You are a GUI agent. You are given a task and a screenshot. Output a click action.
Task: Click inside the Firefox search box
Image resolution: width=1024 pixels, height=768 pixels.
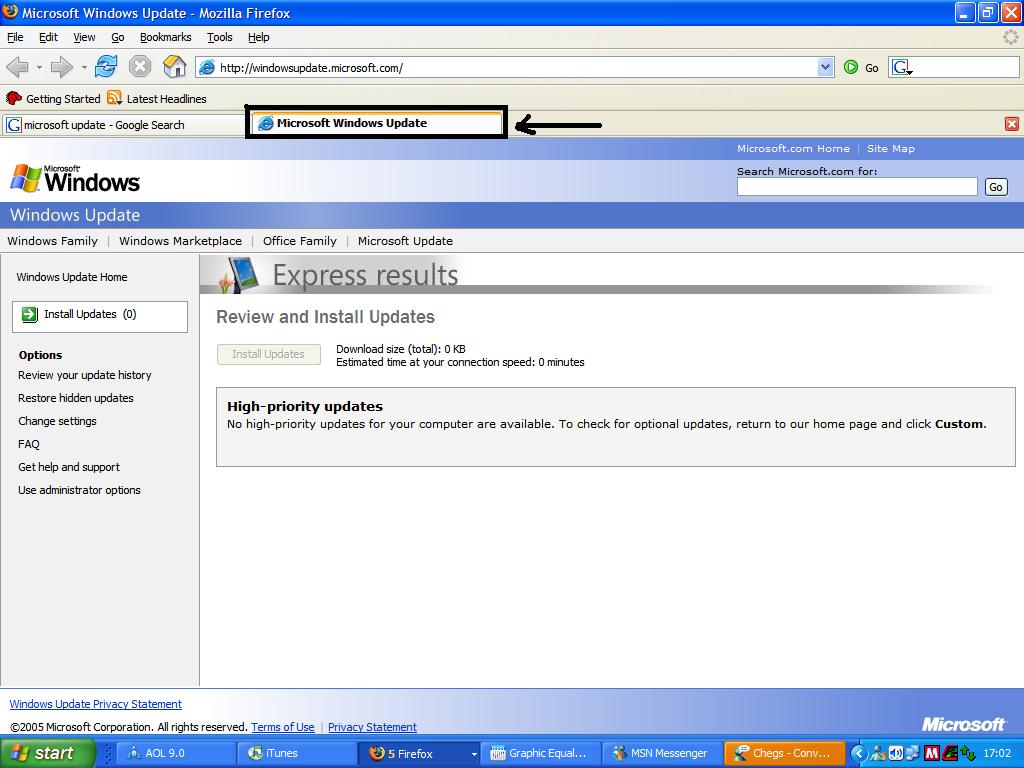[x=965, y=67]
